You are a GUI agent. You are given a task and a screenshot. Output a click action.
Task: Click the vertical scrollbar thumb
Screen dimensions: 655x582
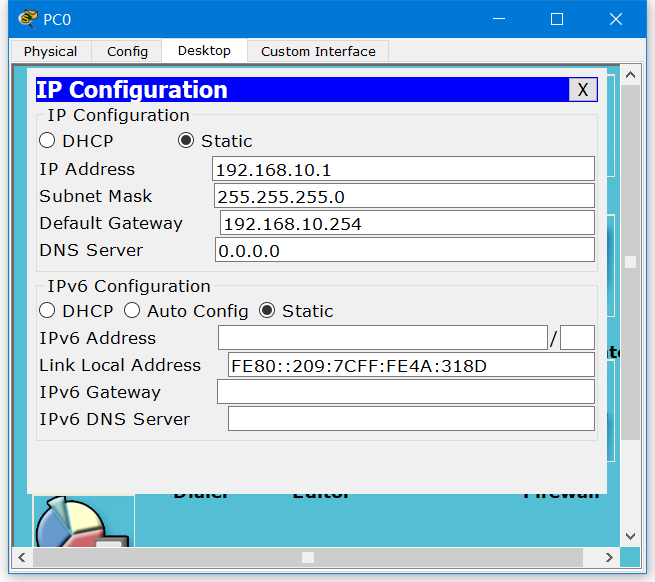click(x=630, y=262)
